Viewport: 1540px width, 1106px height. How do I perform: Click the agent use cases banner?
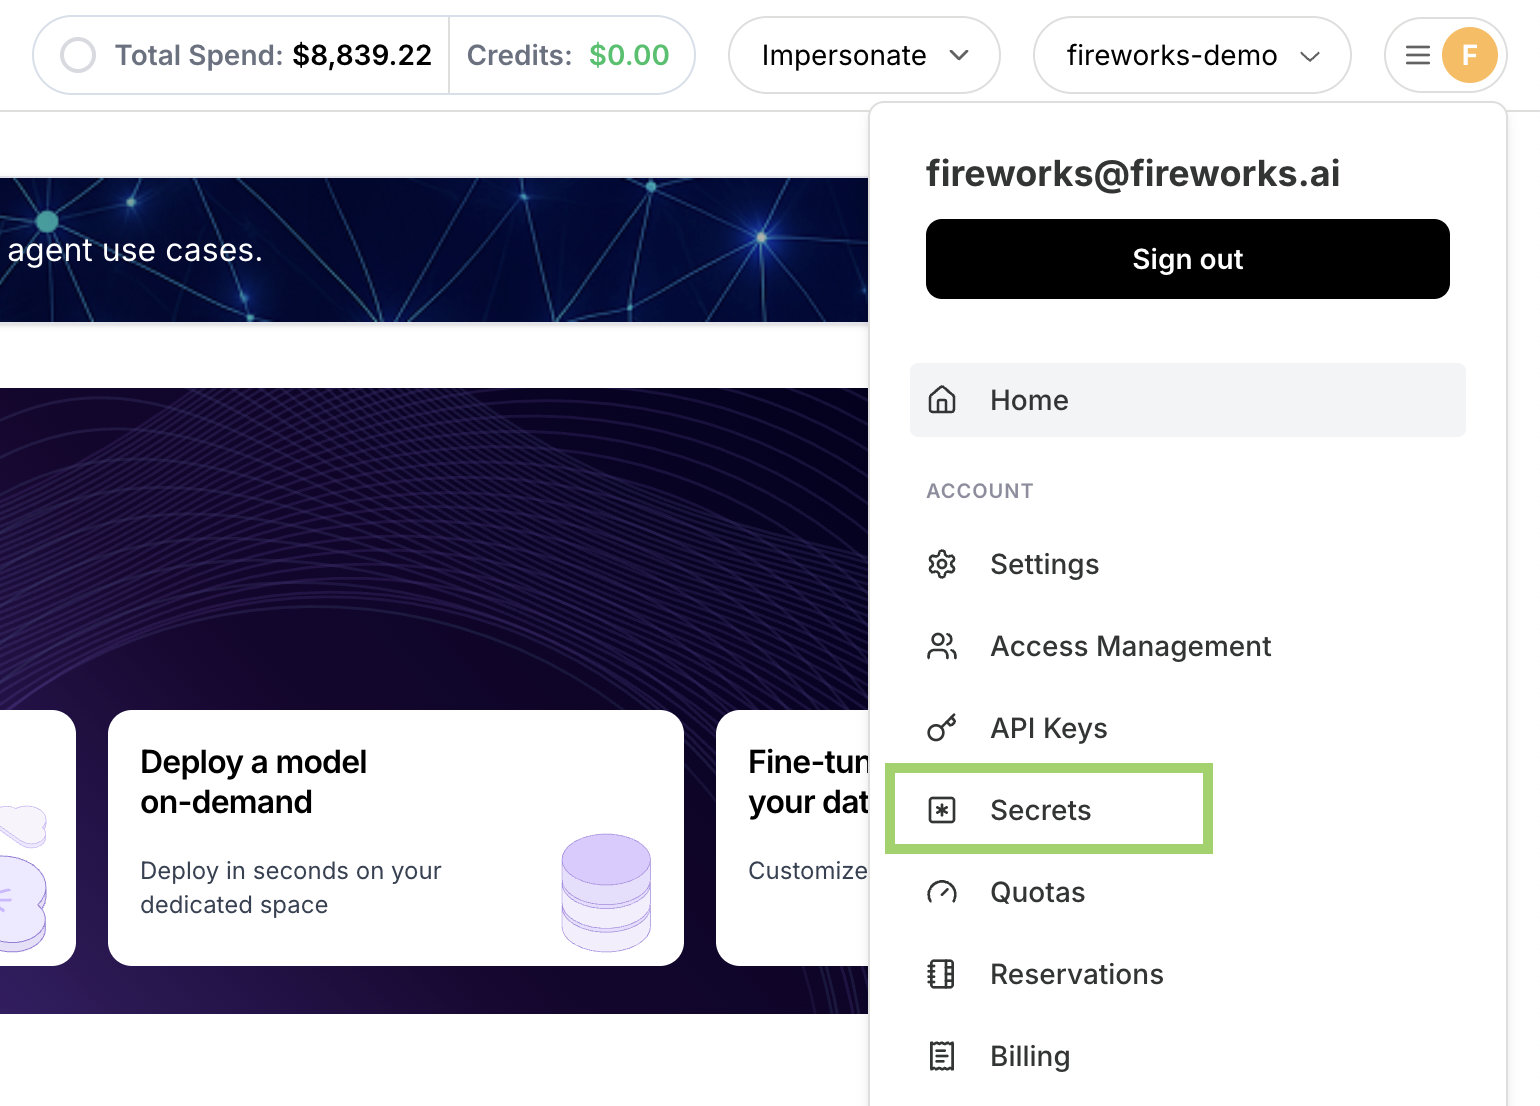coord(434,250)
